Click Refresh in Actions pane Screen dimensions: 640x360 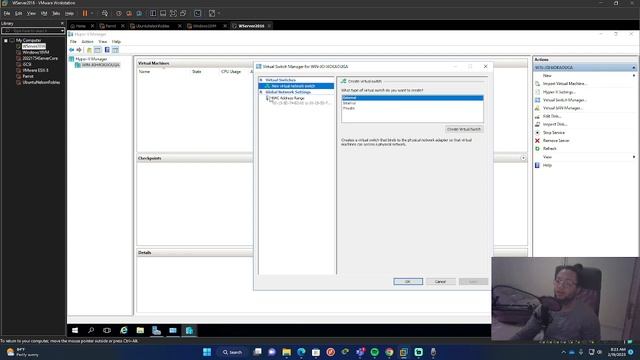click(x=549, y=149)
